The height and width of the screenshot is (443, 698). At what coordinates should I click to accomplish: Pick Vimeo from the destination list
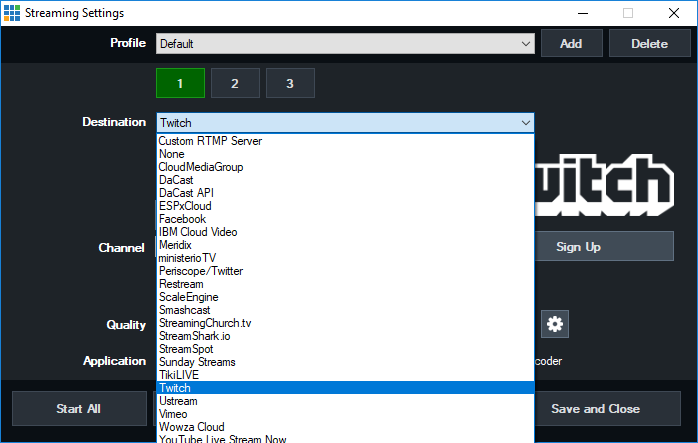tap(174, 414)
